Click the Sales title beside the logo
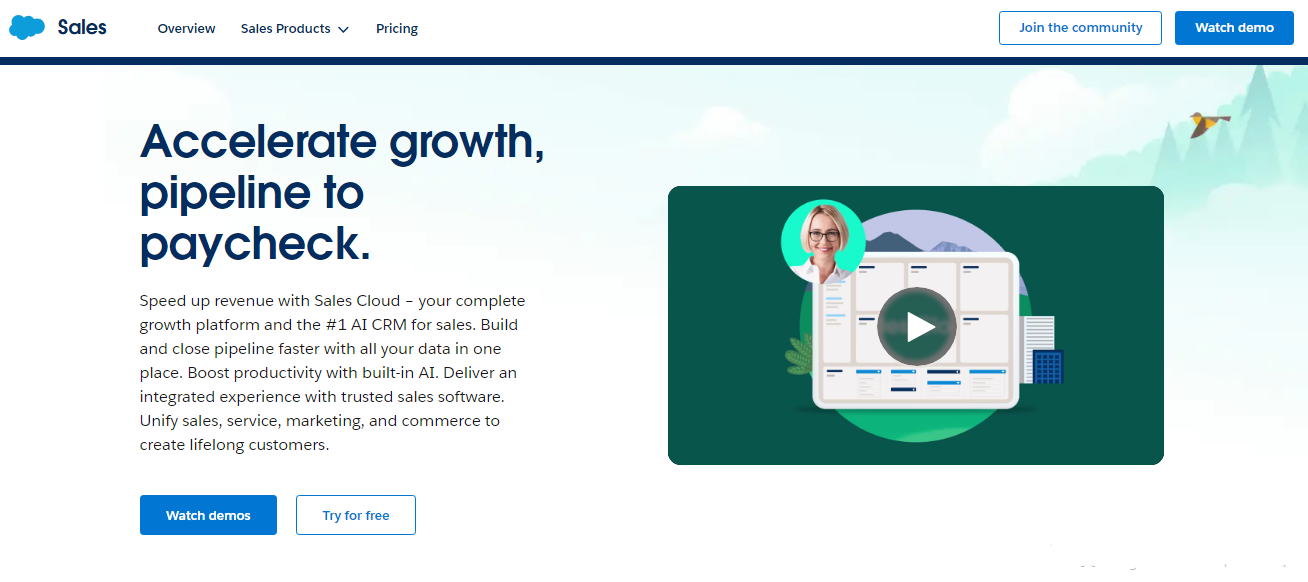Screen dimensions: 1308x582 (x=82, y=27)
